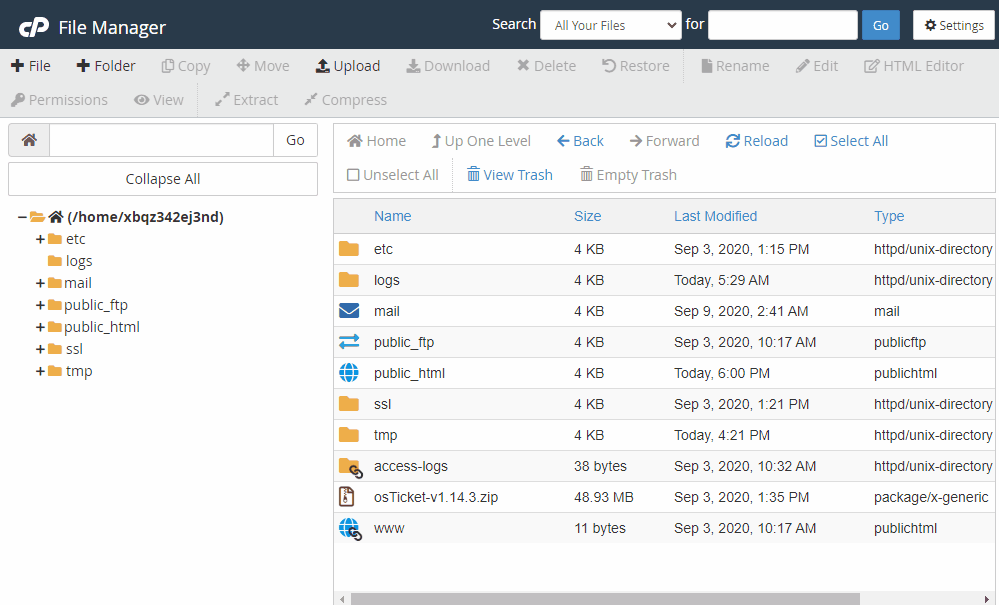Image resolution: width=999 pixels, height=605 pixels.
Task: Sort by Last Modified column
Action: click(x=715, y=216)
